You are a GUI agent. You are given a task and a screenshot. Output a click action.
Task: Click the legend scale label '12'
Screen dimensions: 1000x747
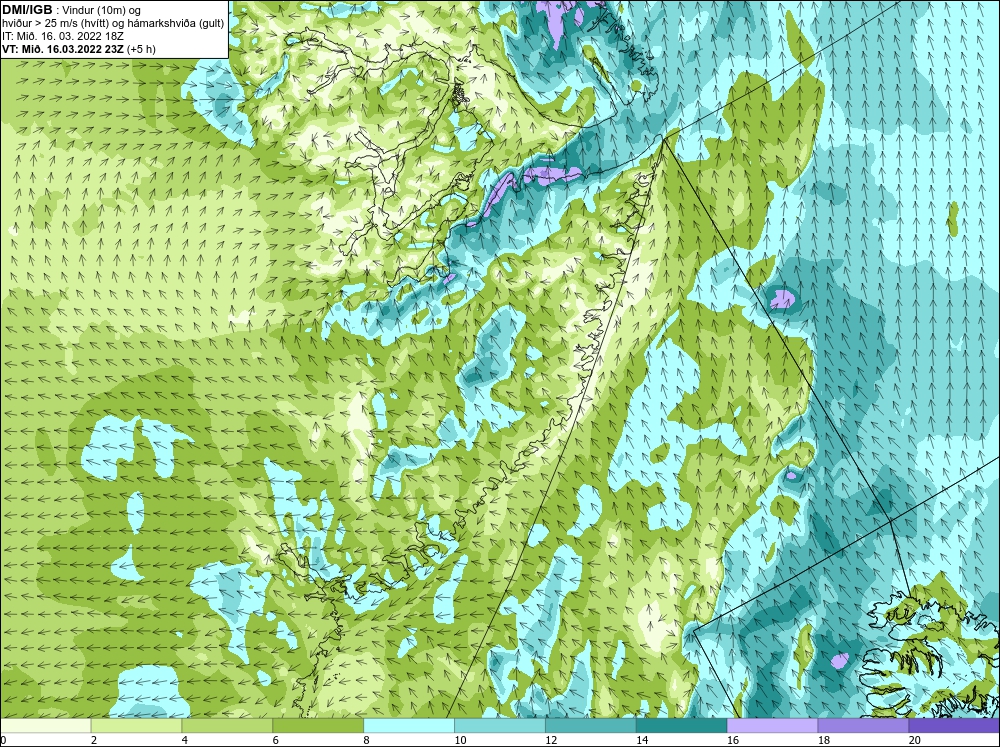(x=551, y=740)
